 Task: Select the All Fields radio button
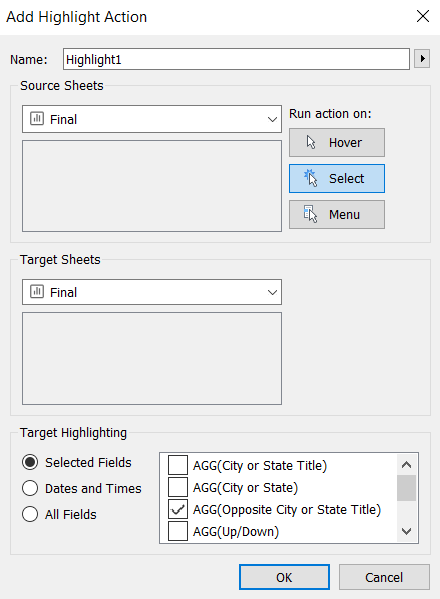[30, 514]
